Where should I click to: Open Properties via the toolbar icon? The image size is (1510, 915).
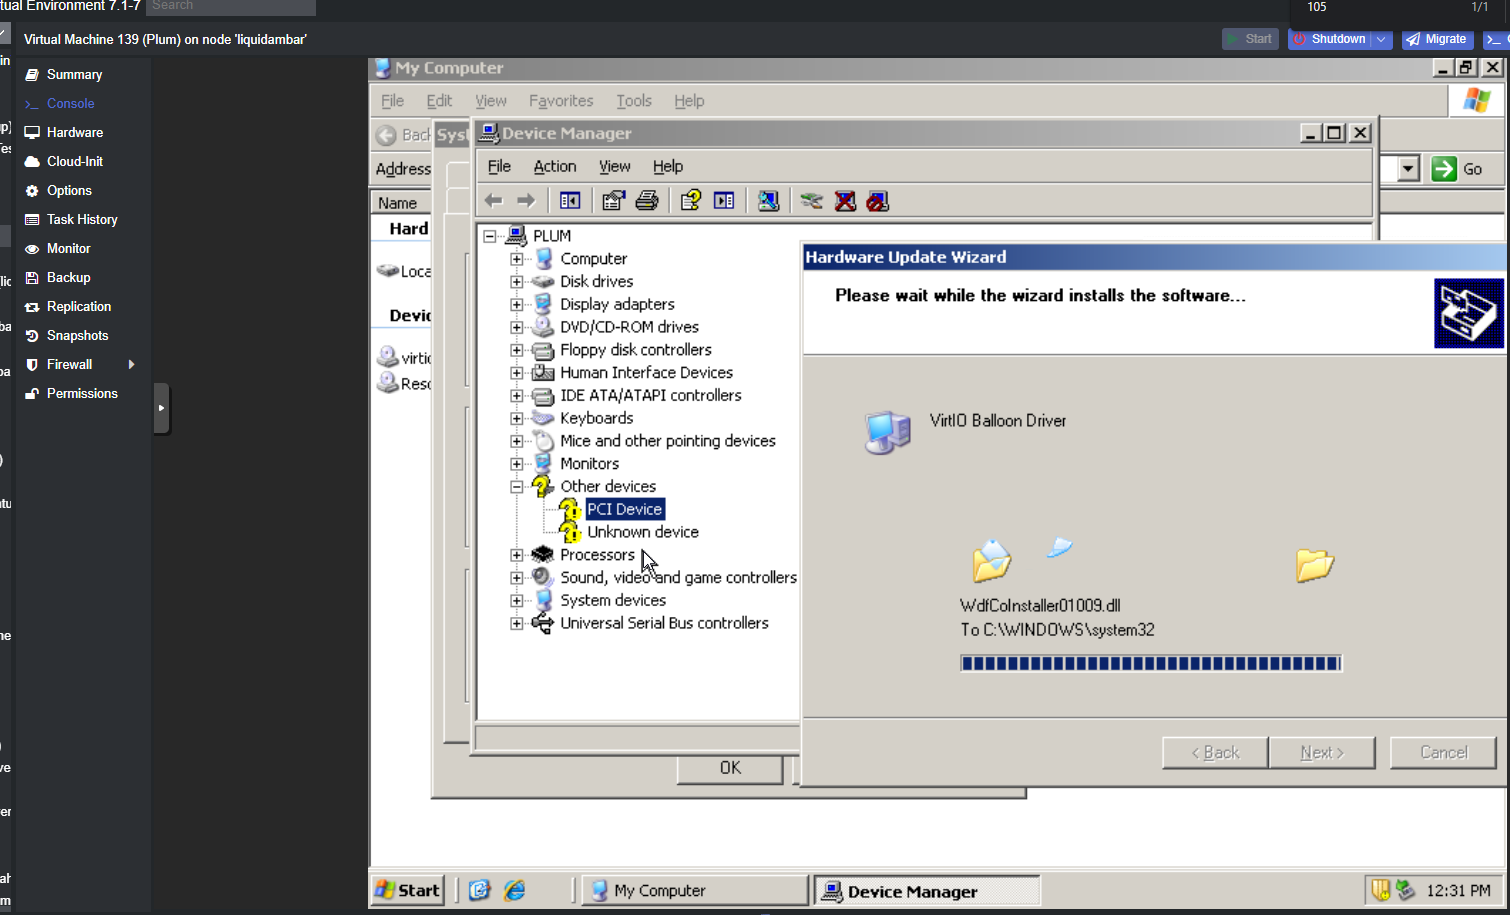point(614,201)
